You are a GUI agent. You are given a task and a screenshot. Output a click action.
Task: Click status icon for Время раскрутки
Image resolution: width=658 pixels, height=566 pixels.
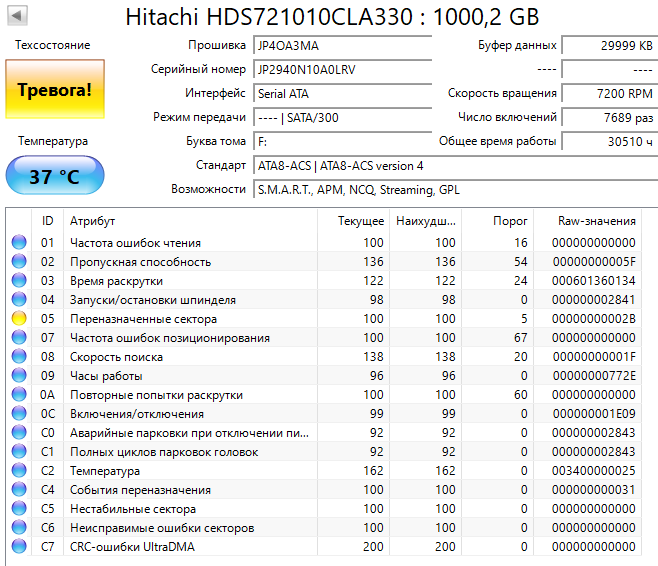(x=19, y=280)
